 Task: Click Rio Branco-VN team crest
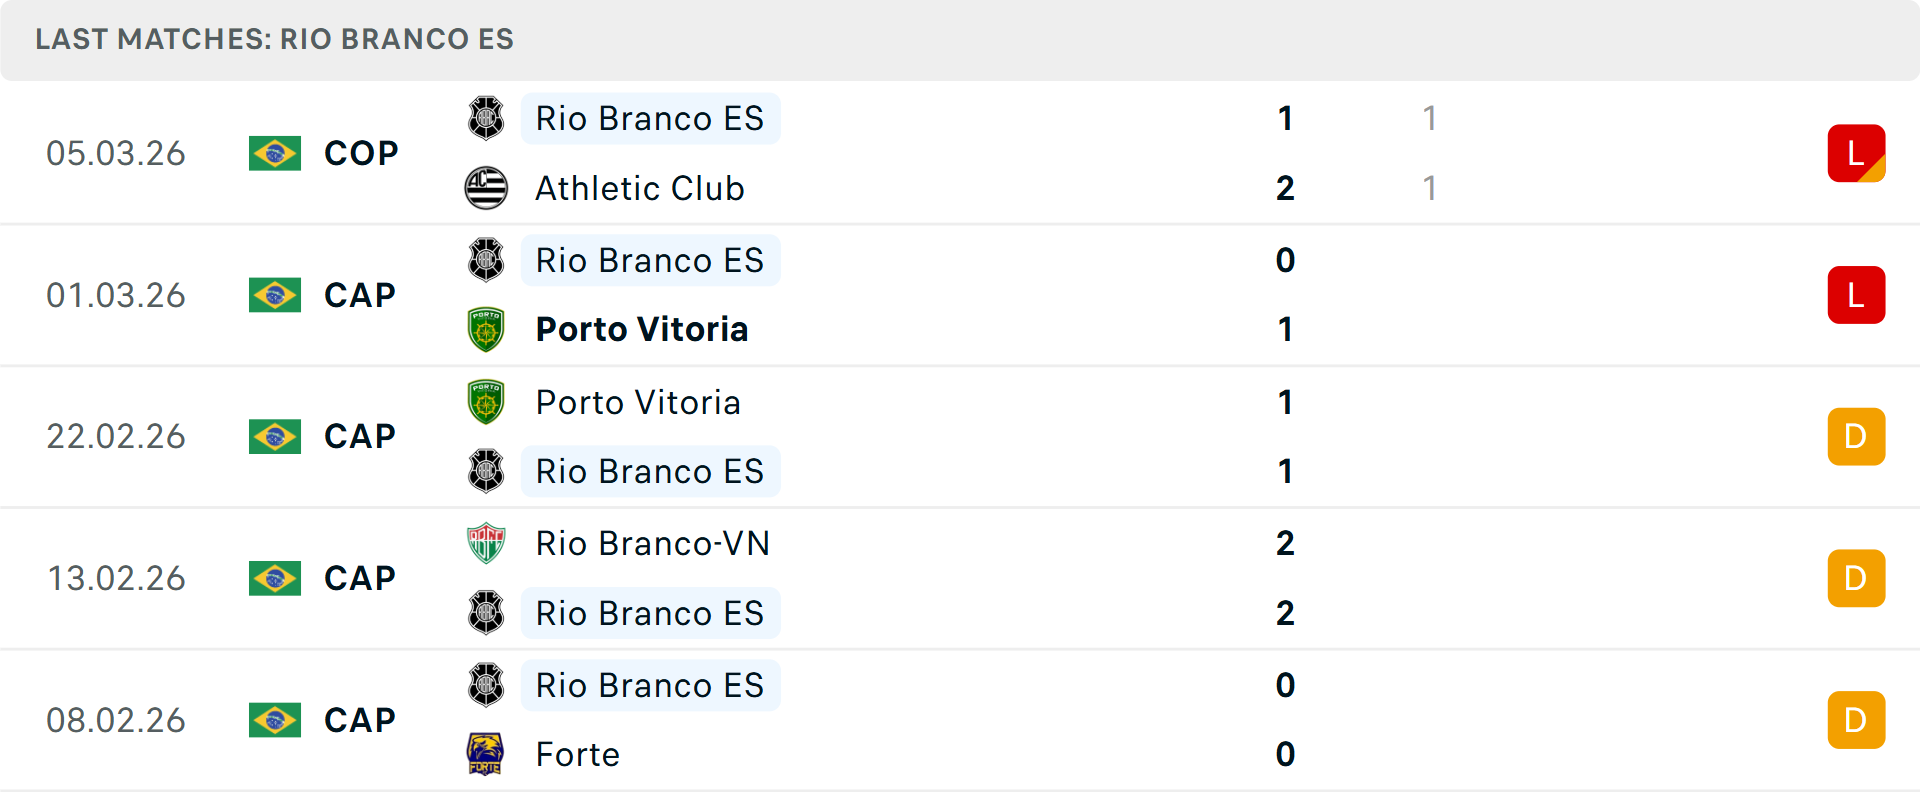click(486, 543)
